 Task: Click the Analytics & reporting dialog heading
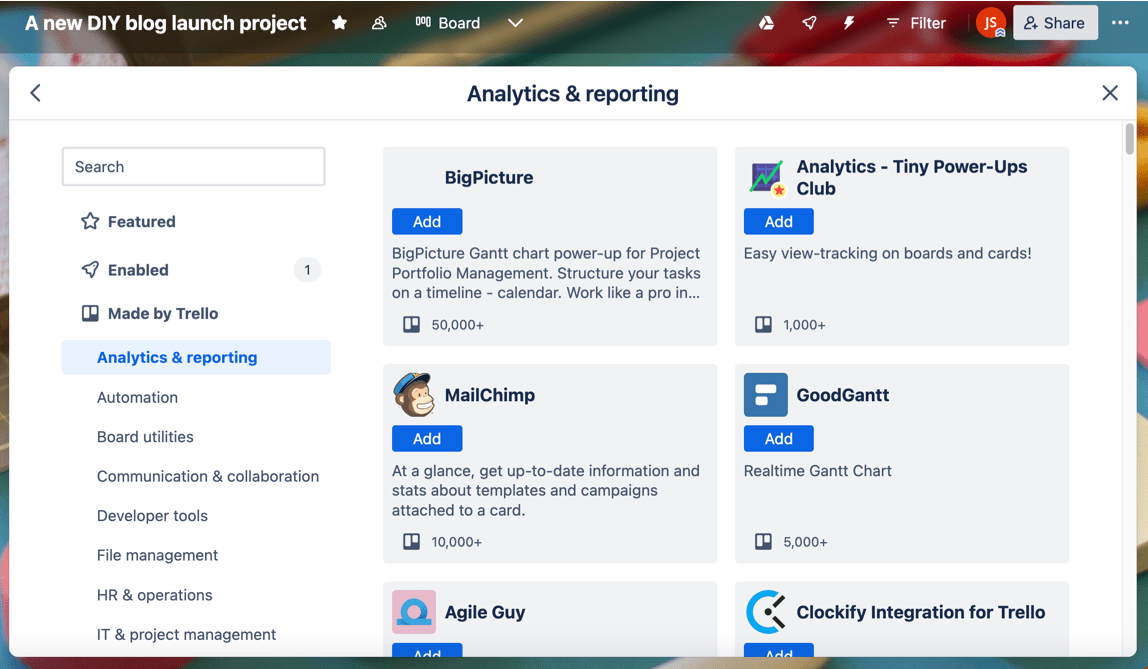pos(573,94)
